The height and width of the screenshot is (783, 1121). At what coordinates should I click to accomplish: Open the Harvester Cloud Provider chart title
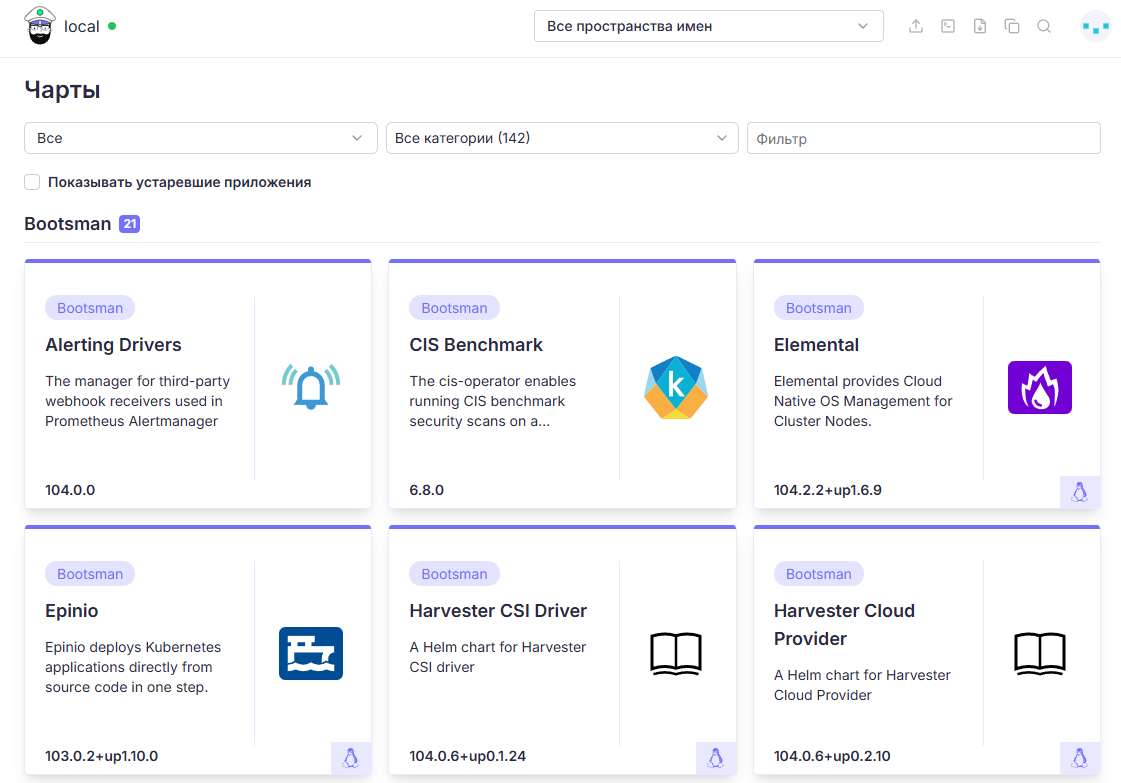(x=844, y=624)
